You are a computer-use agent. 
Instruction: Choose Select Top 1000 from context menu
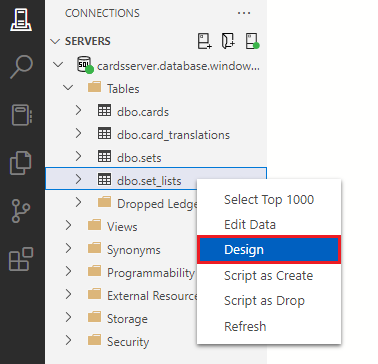tap(269, 200)
